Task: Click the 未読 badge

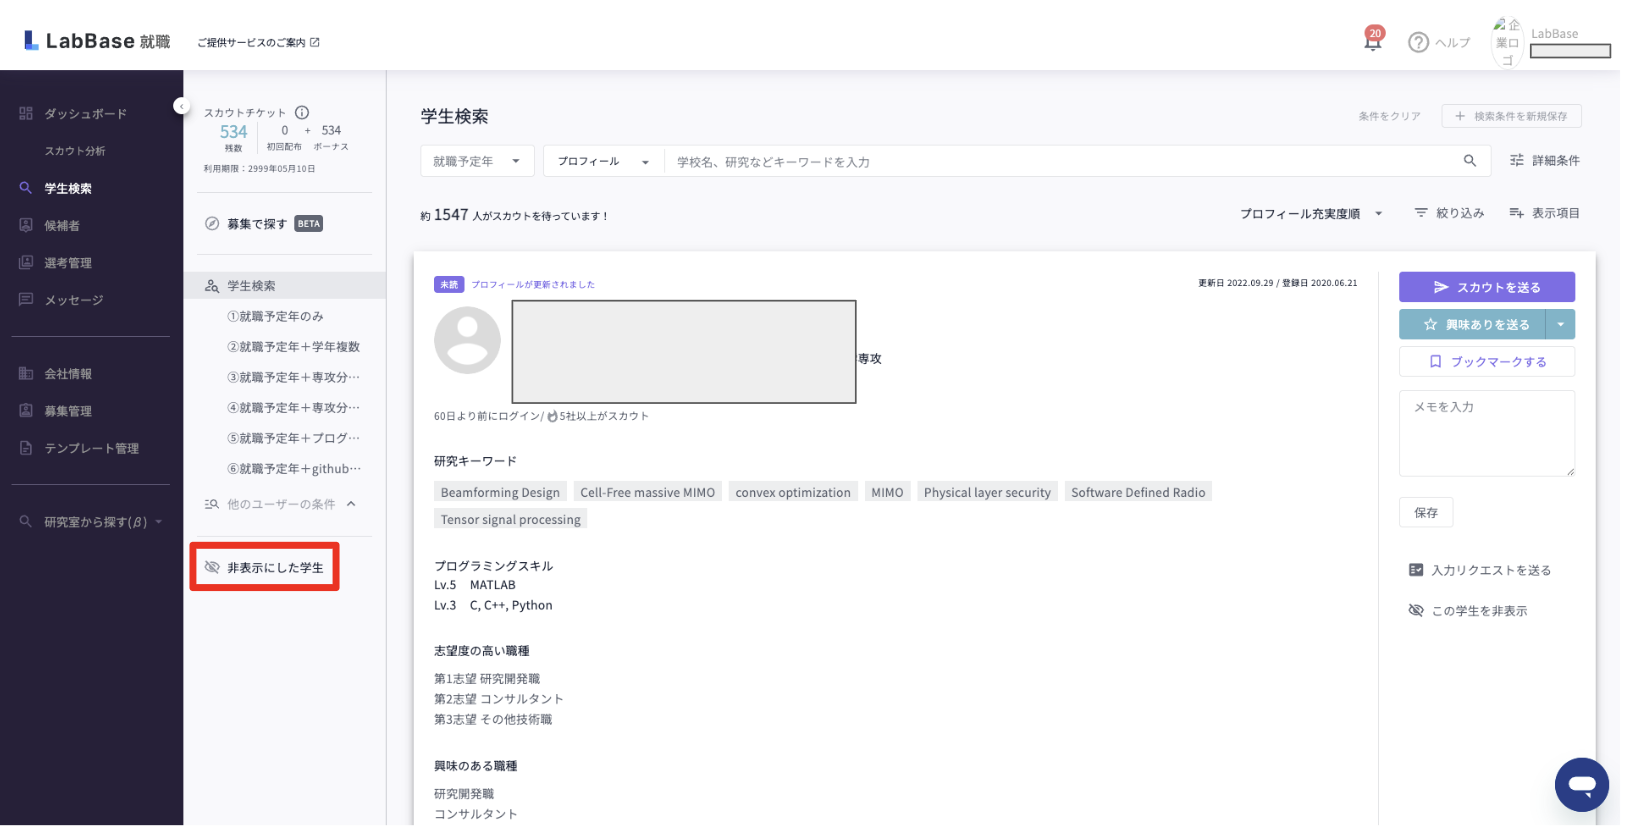Action: click(x=449, y=284)
